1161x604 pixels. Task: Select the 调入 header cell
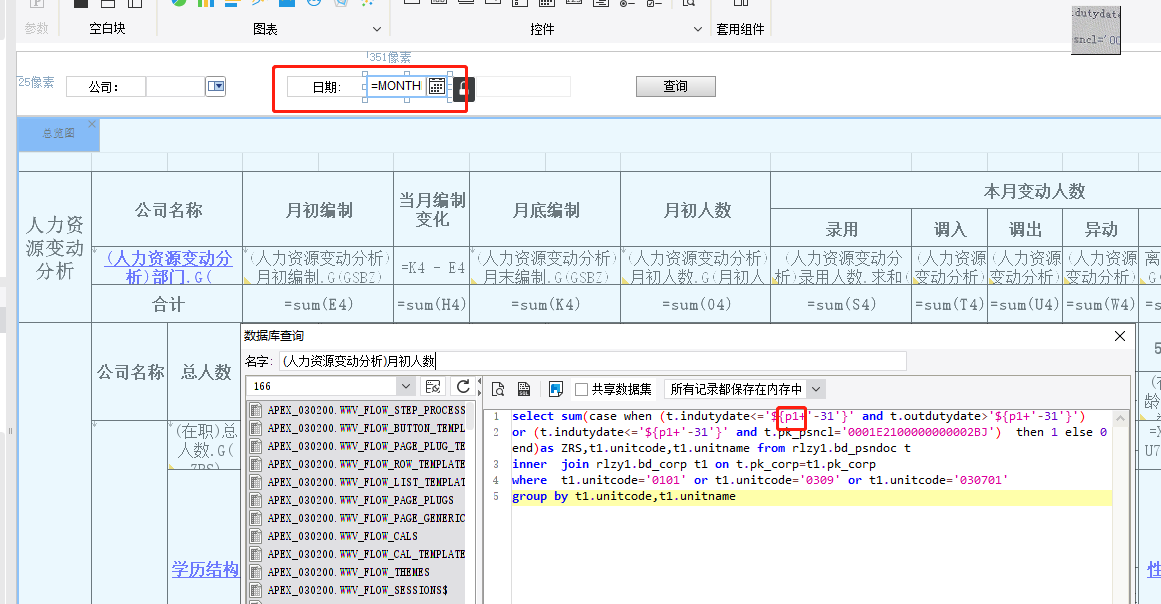click(x=950, y=229)
